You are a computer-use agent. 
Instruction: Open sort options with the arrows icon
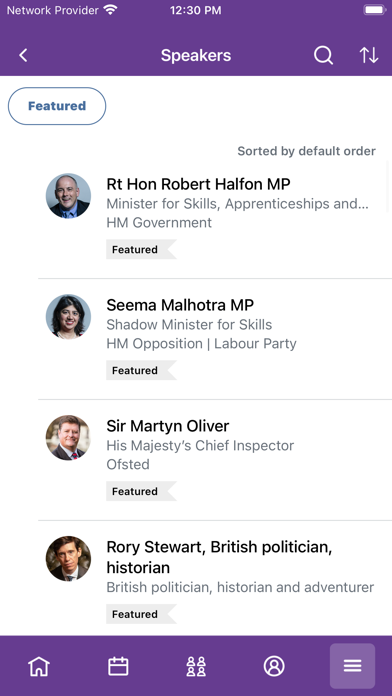[369, 55]
